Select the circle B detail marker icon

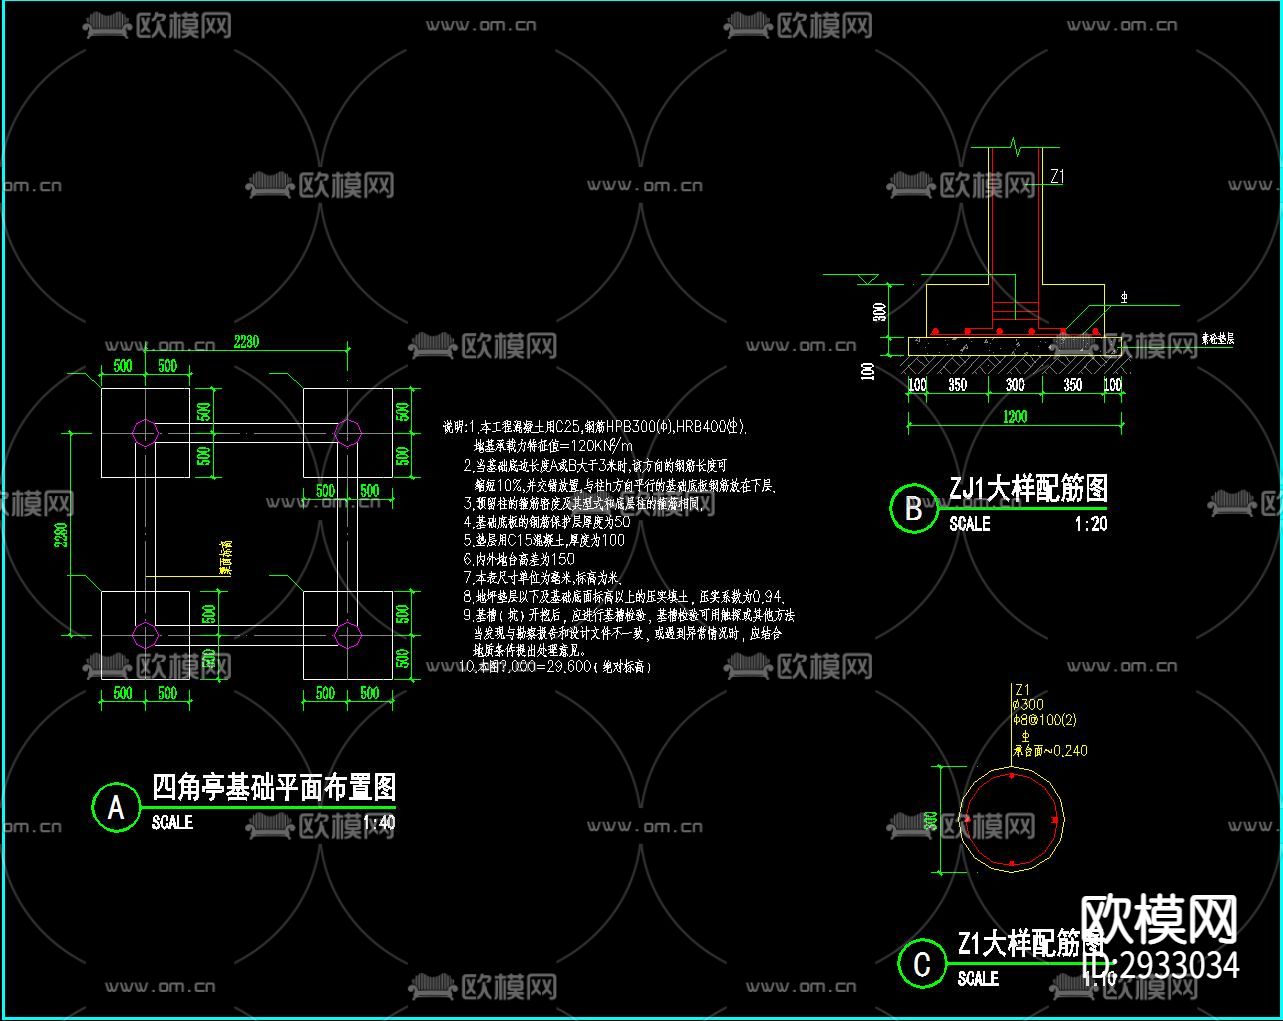click(913, 508)
